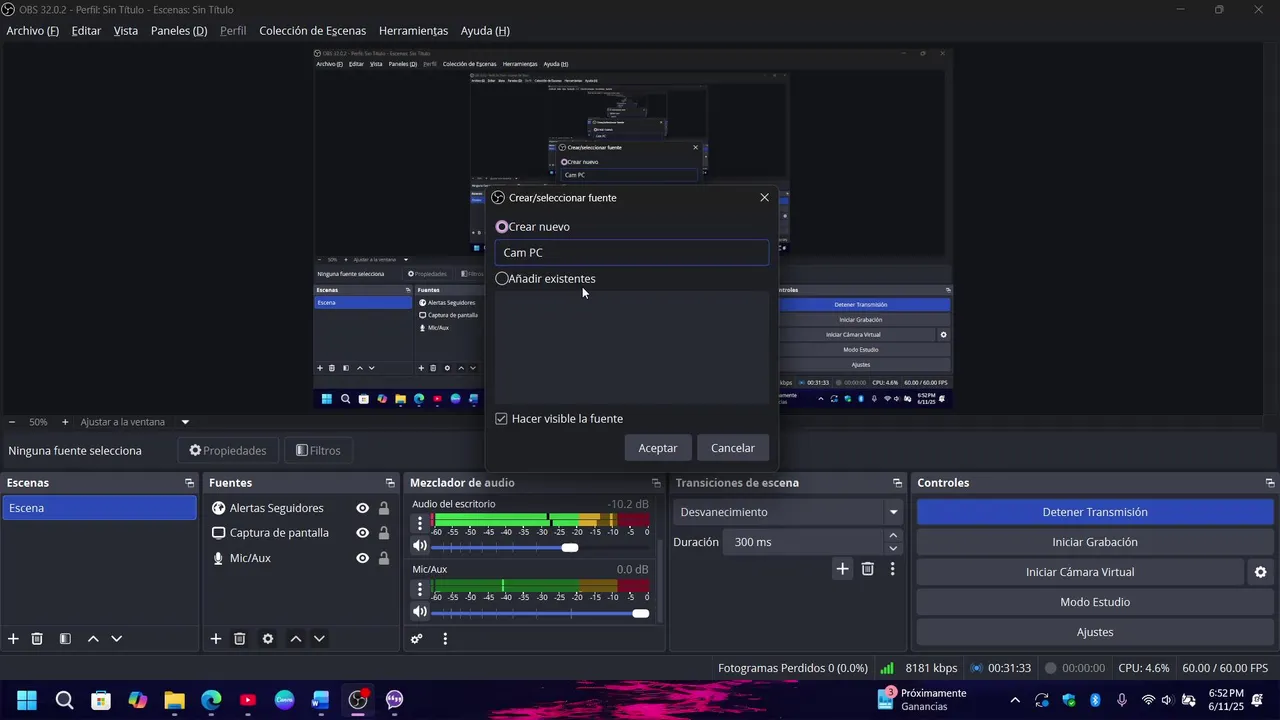1280x720 pixels.
Task: Add a transition with plus icon in Transiciones
Action: click(x=842, y=569)
